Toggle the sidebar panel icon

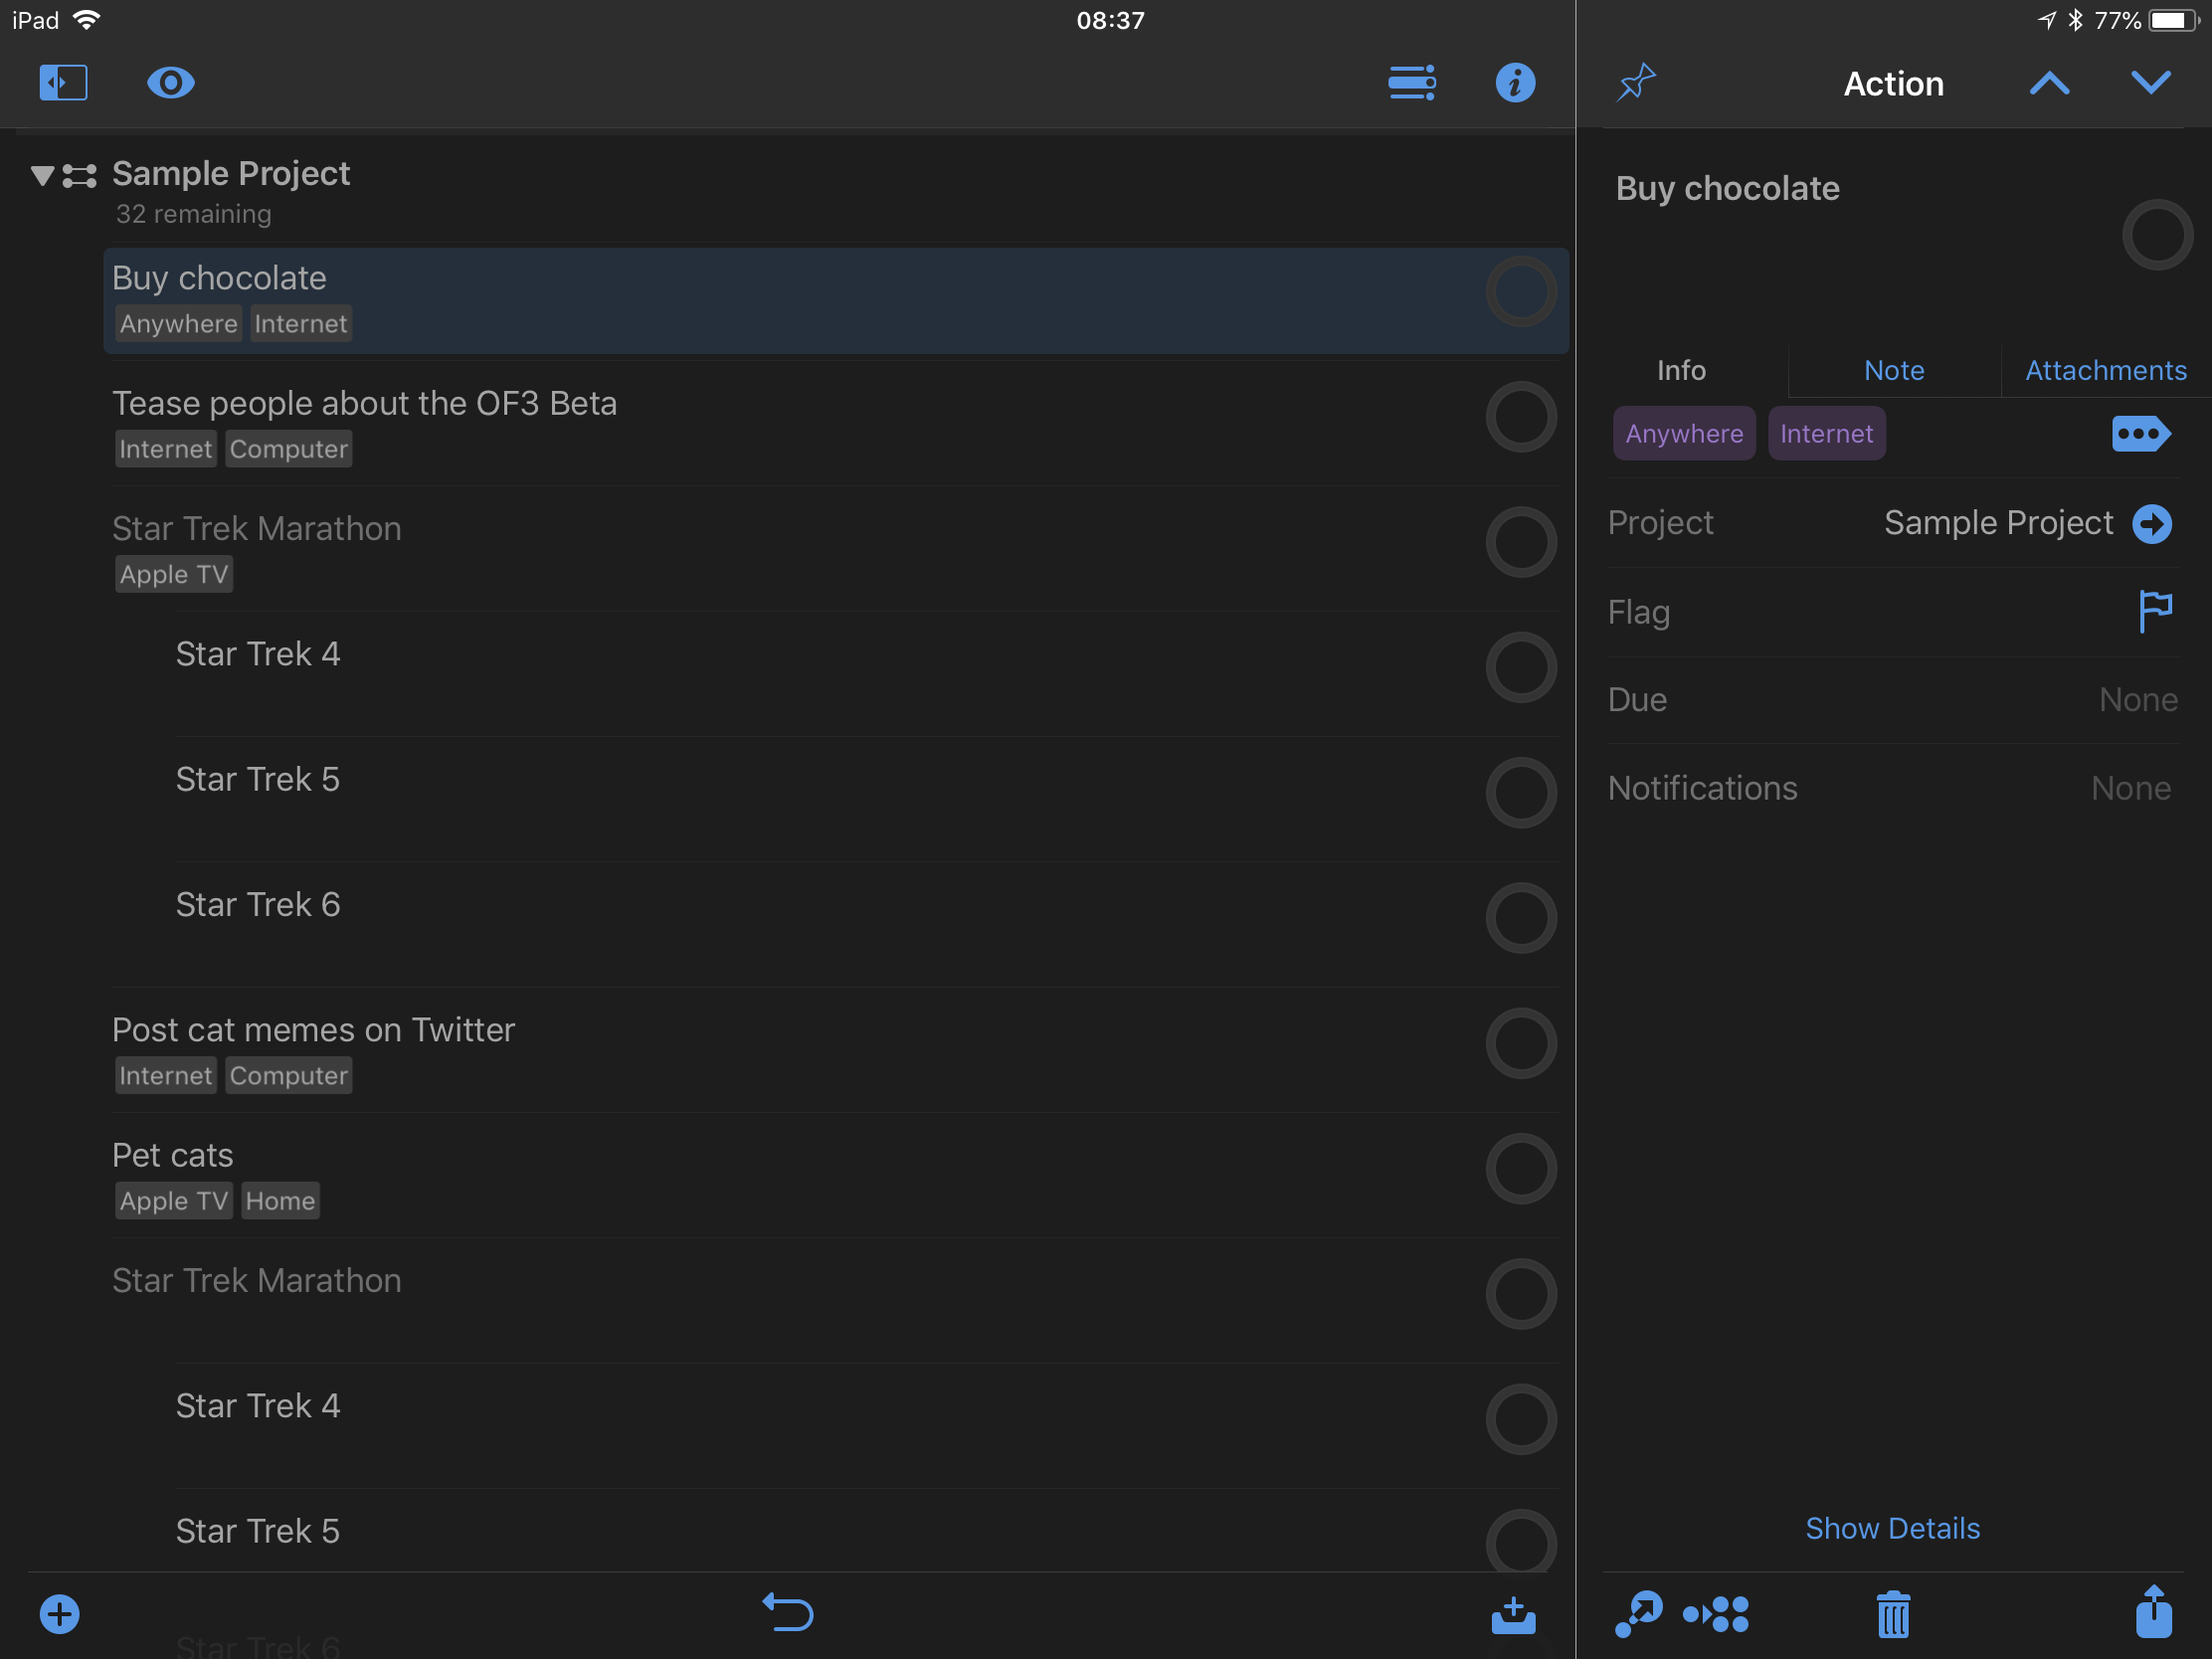[63, 83]
